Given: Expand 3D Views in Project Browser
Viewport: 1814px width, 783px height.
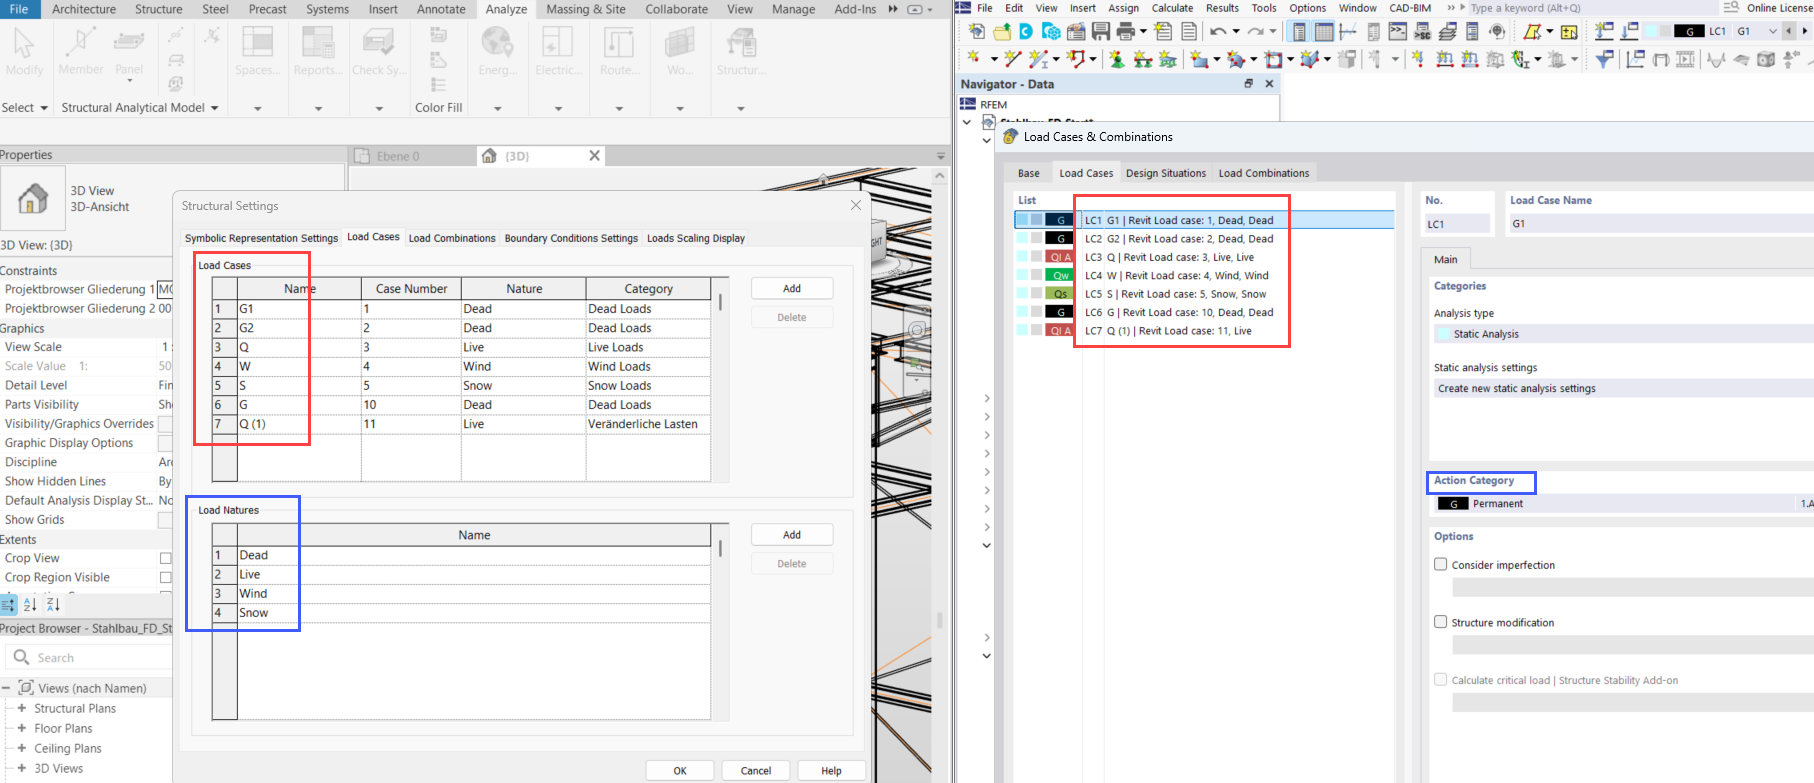Looking at the screenshot, I should [21, 768].
